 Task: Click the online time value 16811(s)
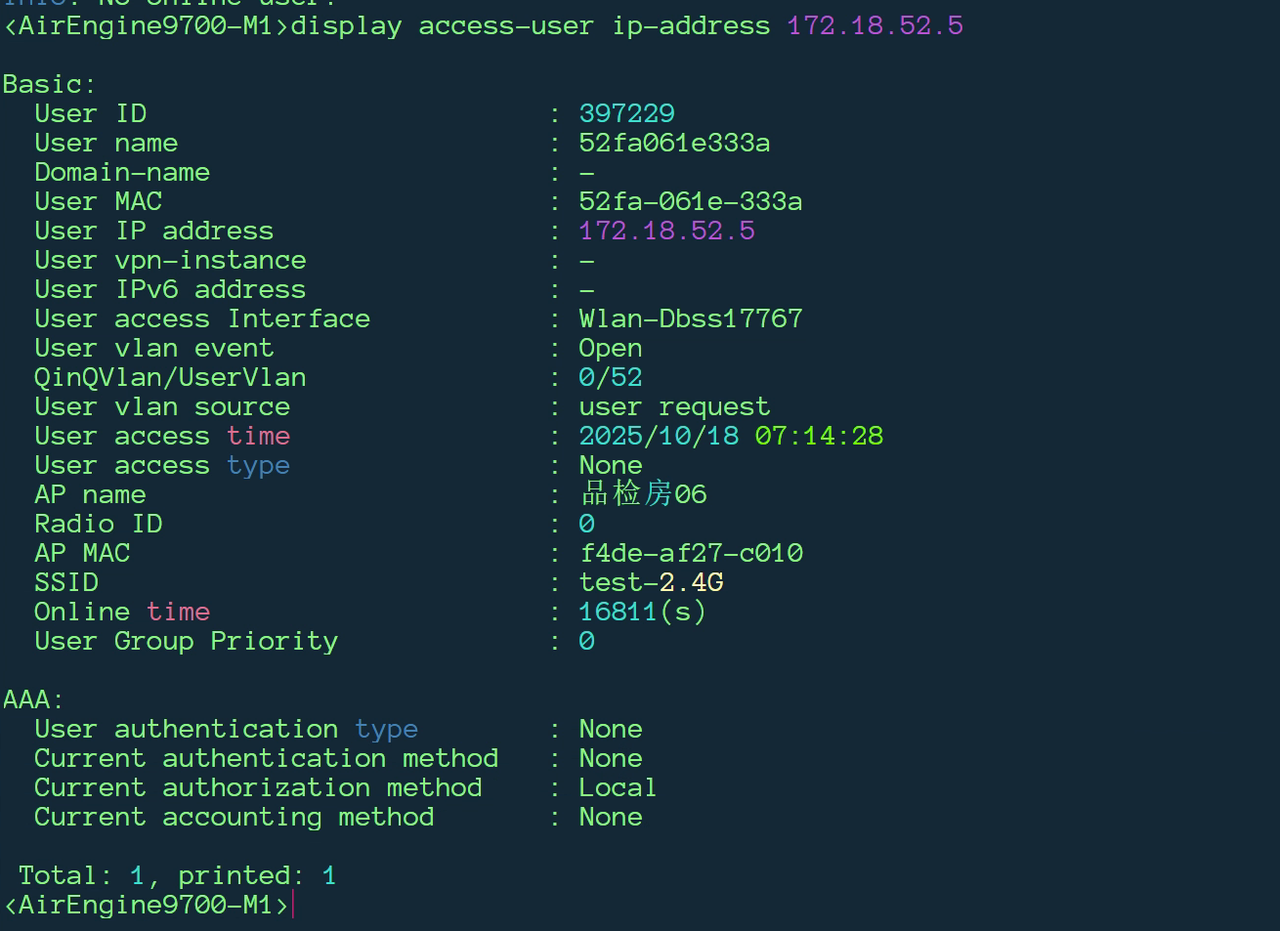coord(642,612)
